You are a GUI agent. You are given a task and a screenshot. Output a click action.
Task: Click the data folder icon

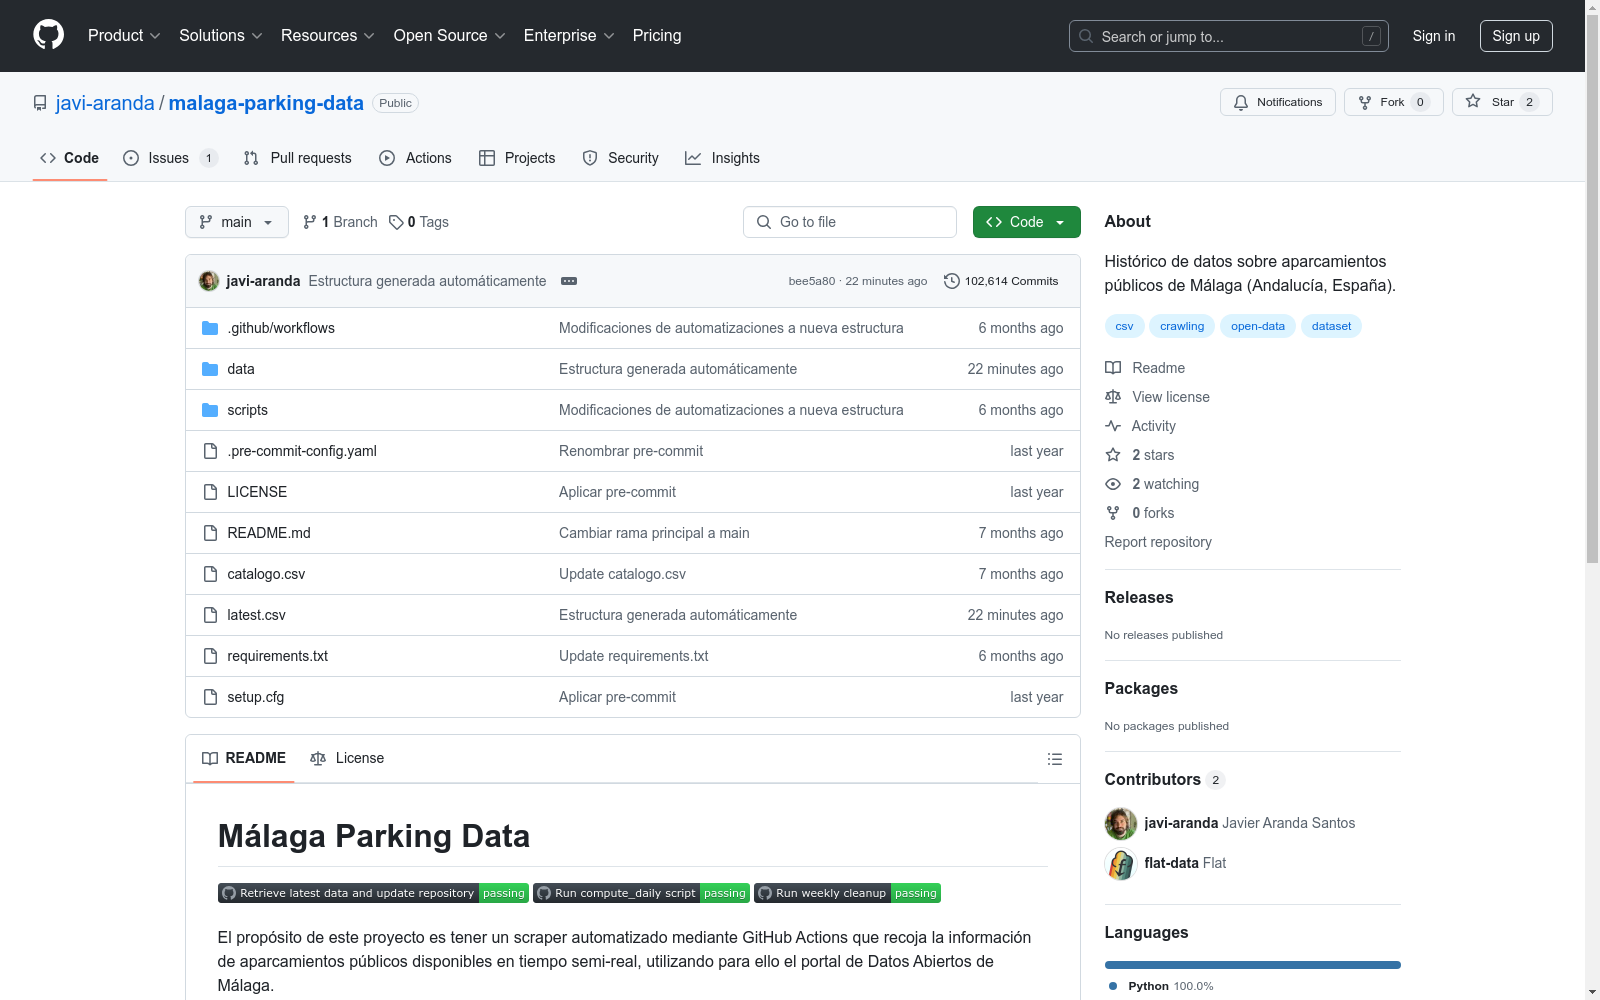pos(210,369)
